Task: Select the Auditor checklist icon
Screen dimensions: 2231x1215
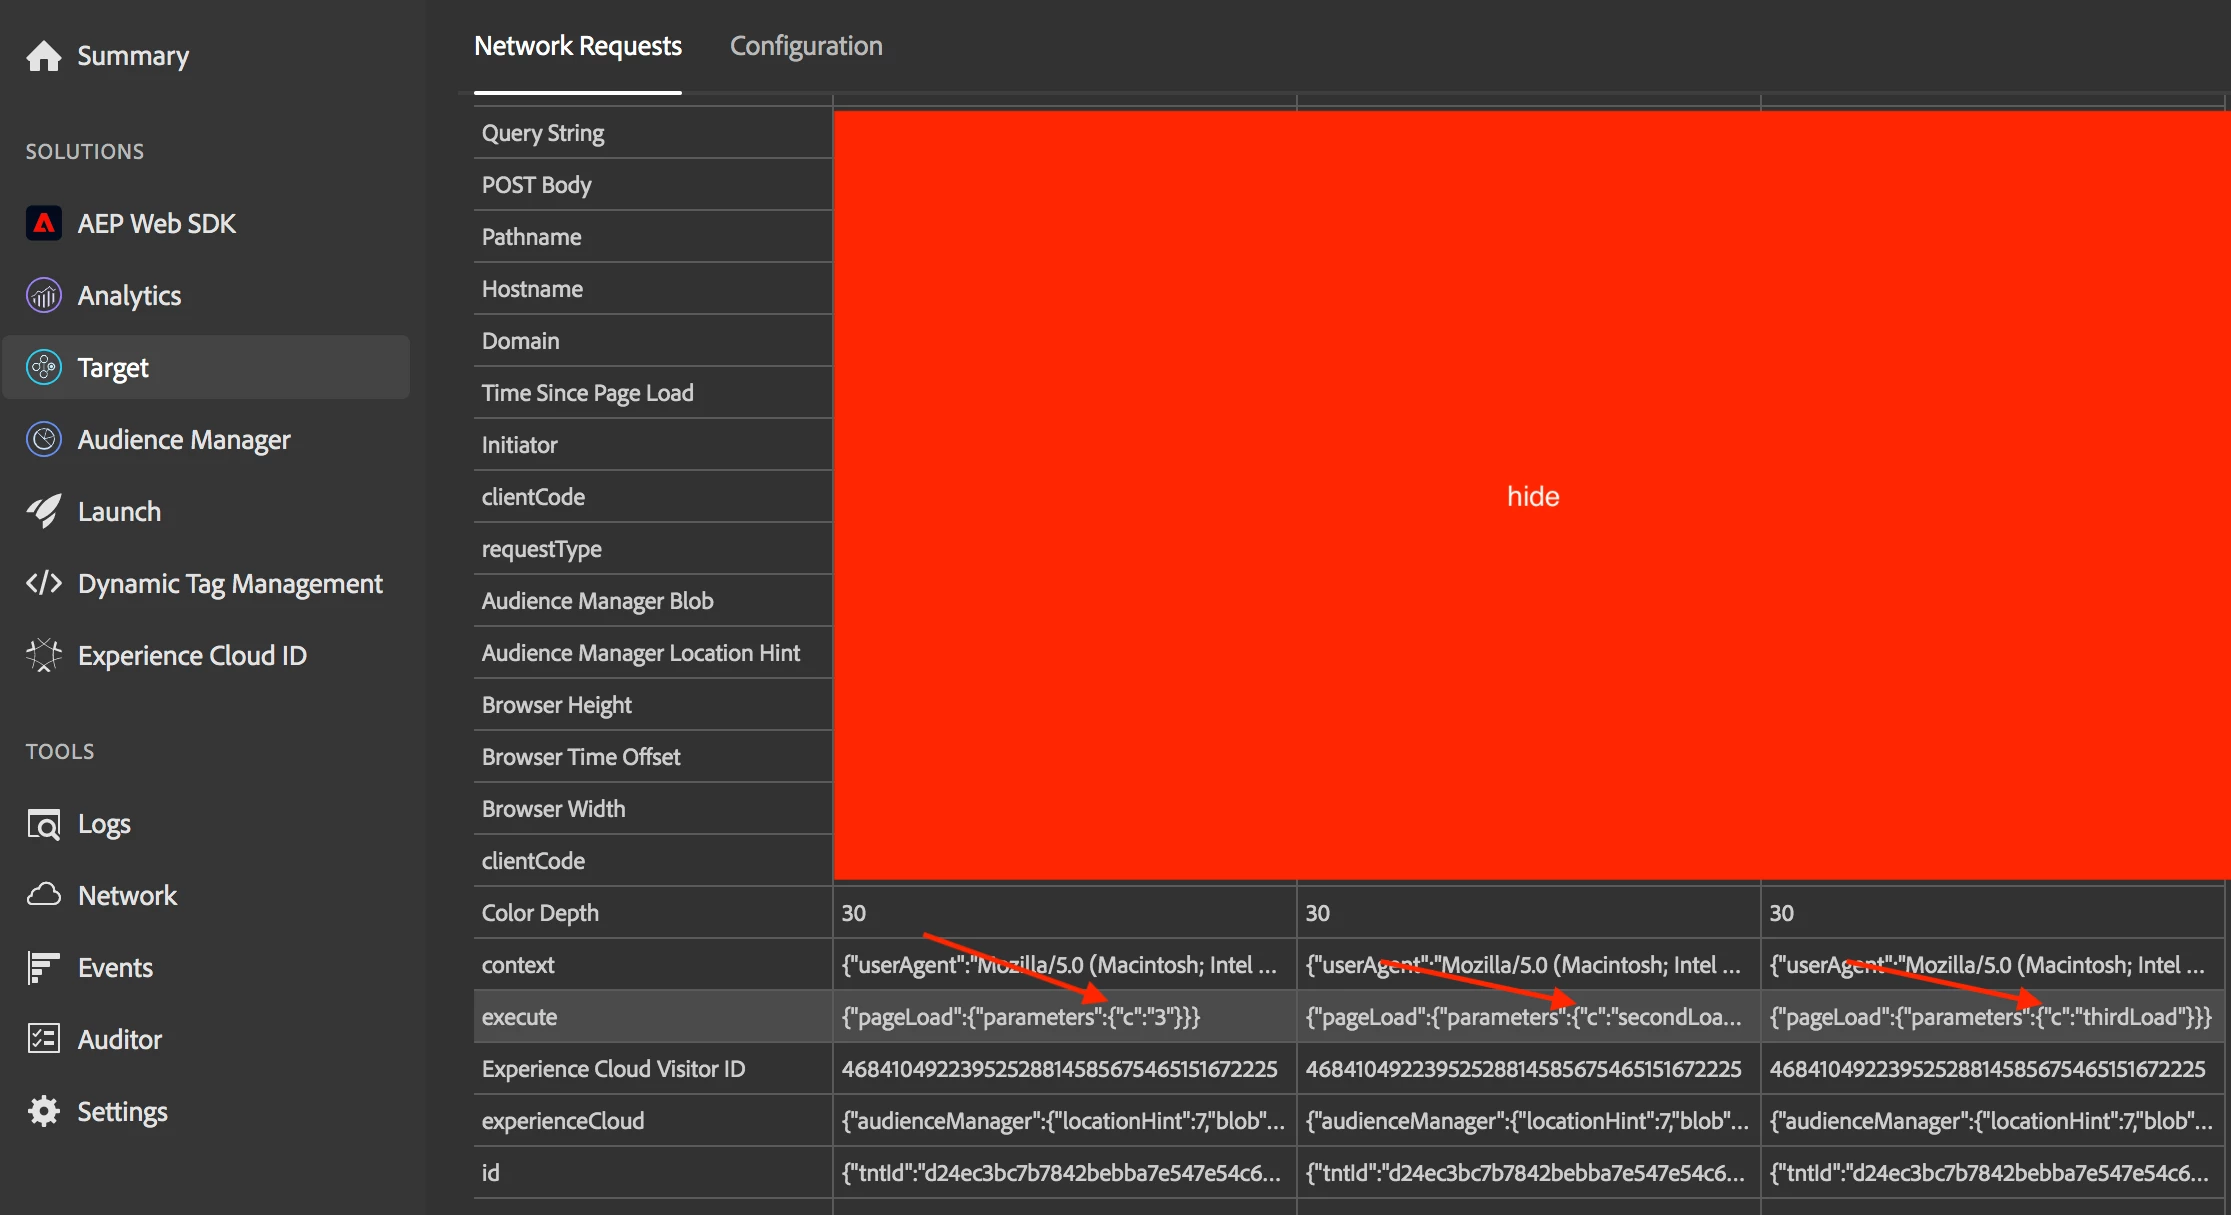Action: pyautogui.click(x=43, y=1039)
